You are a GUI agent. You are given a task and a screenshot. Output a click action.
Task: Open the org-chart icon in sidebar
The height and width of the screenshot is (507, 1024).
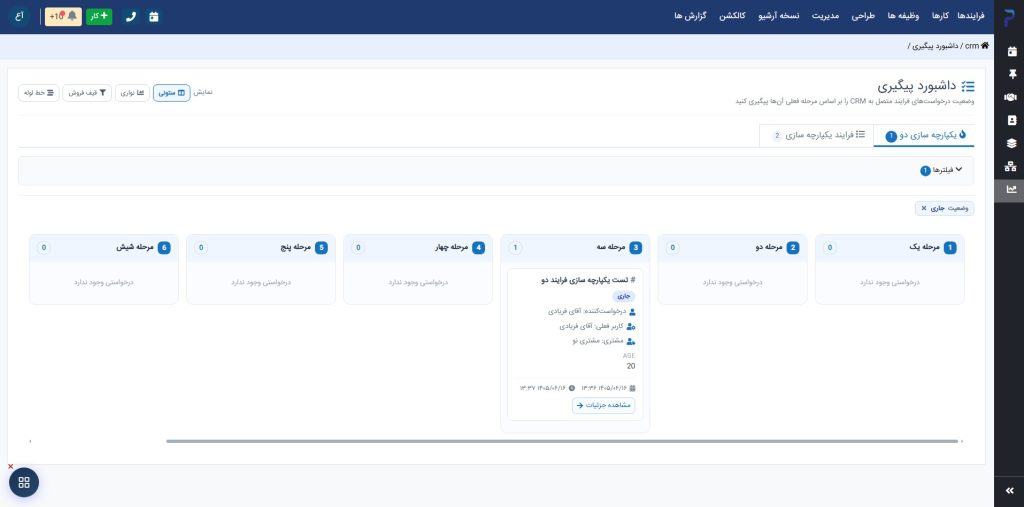[x=1010, y=166]
